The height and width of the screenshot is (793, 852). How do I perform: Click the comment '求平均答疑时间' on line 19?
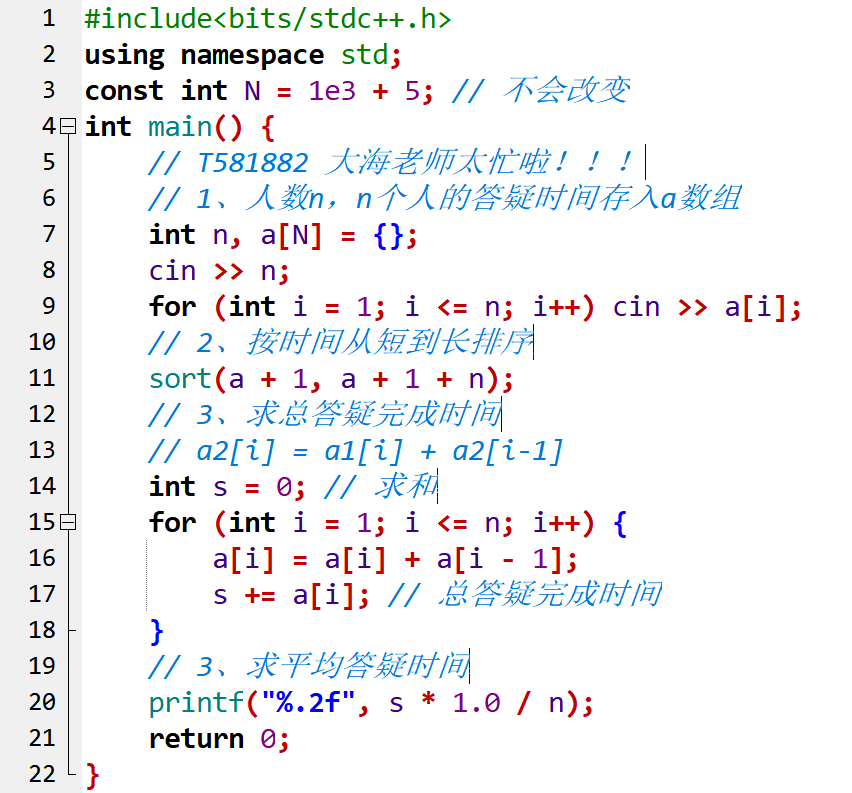pos(358,665)
